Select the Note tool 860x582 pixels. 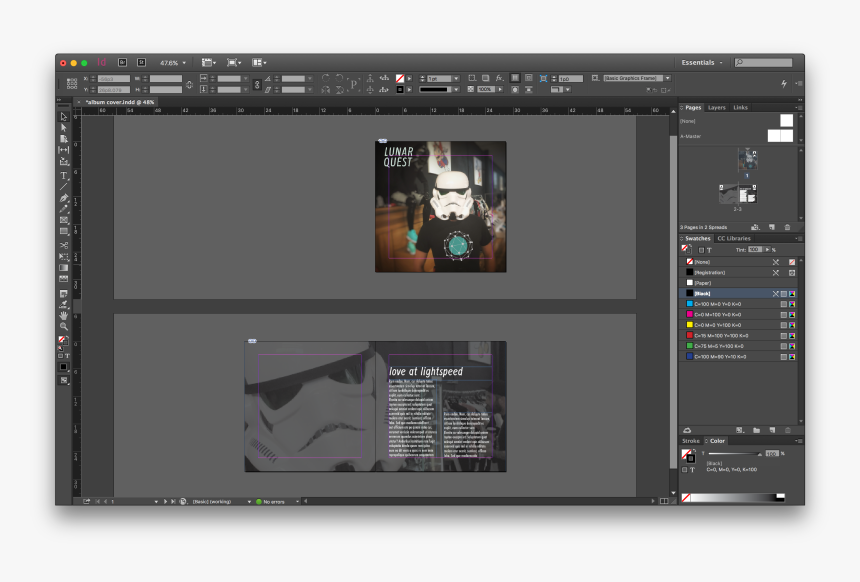(64, 293)
